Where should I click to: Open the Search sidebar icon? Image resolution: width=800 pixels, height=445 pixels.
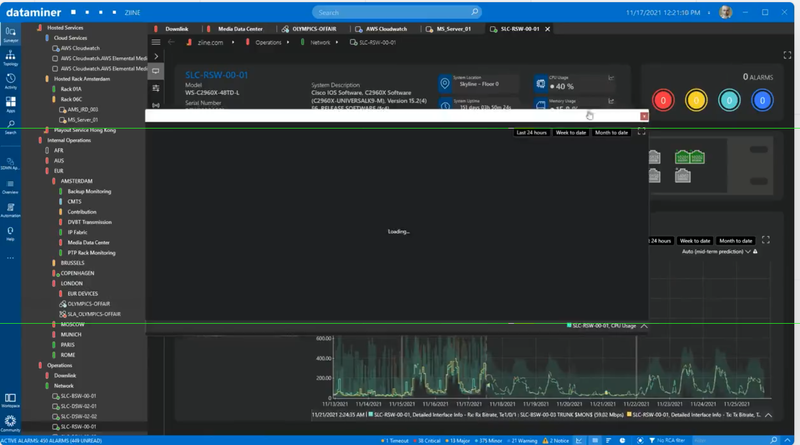[x=10, y=127]
